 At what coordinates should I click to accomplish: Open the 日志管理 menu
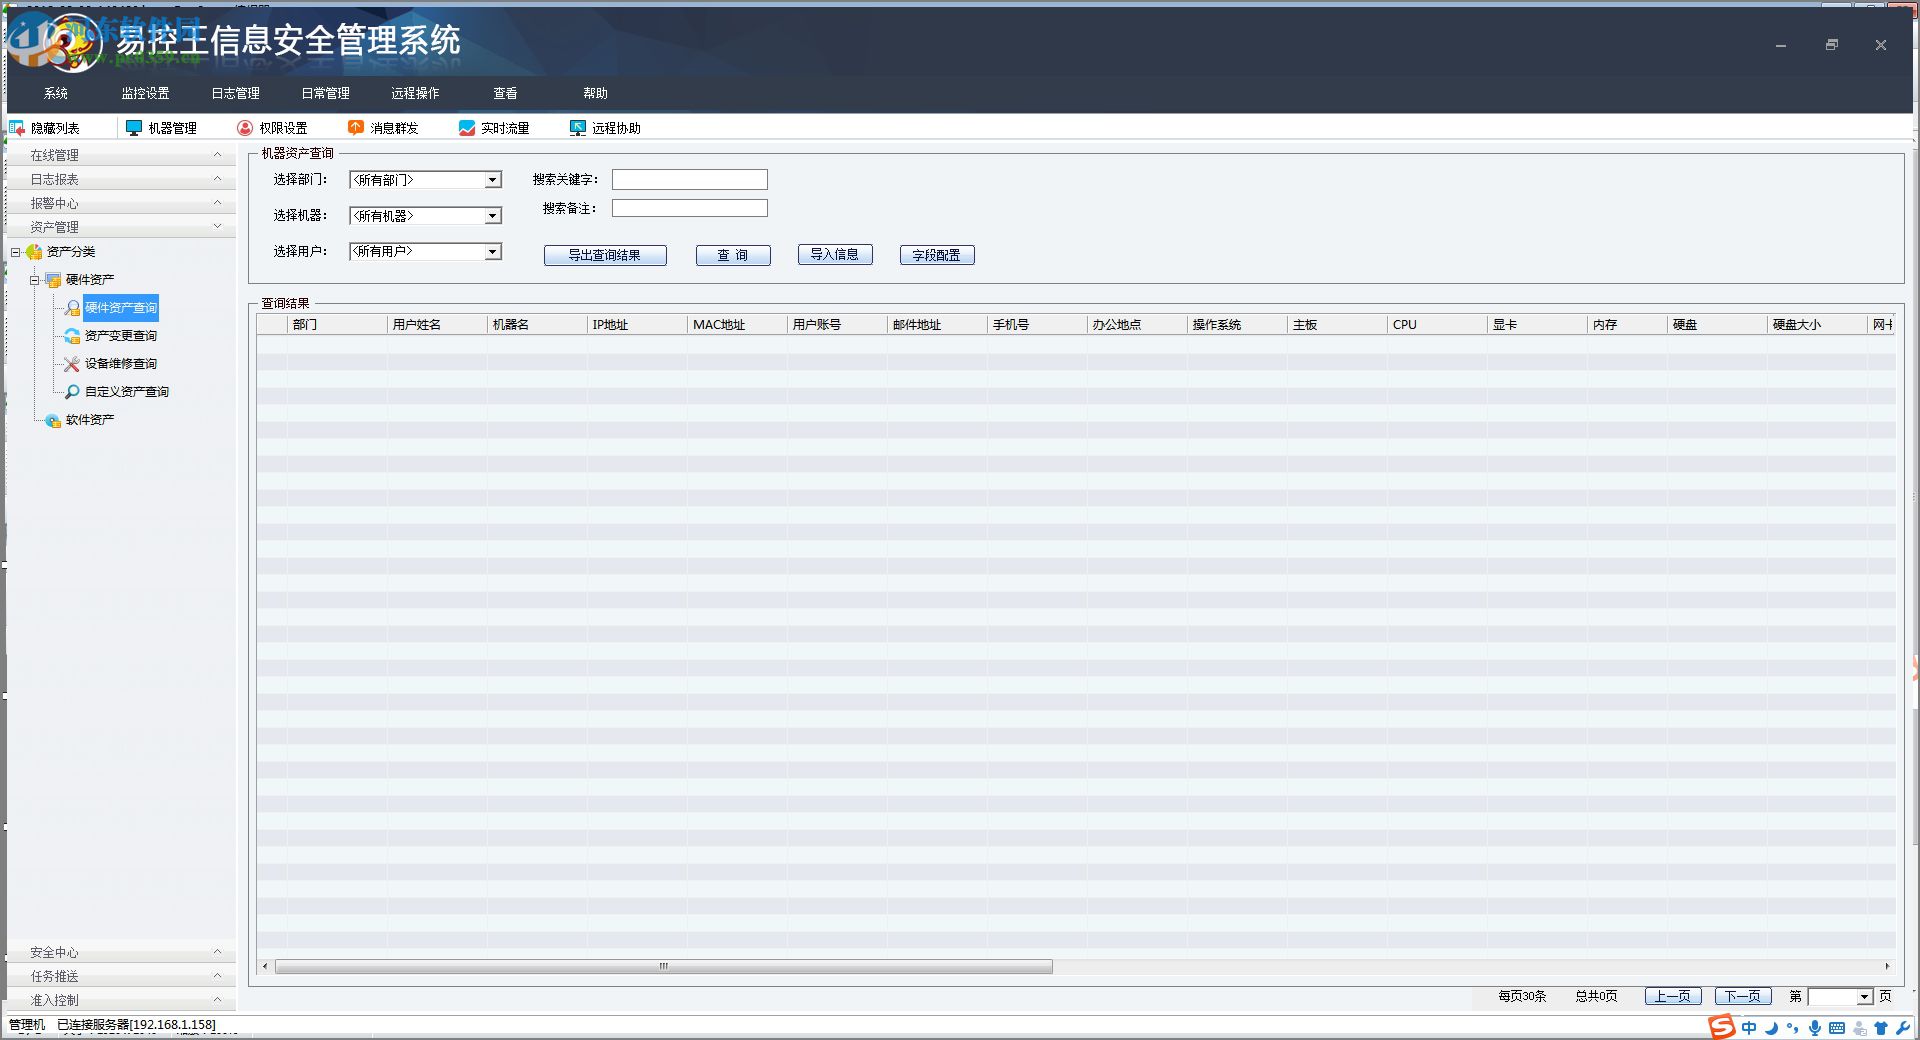tap(236, 93)
